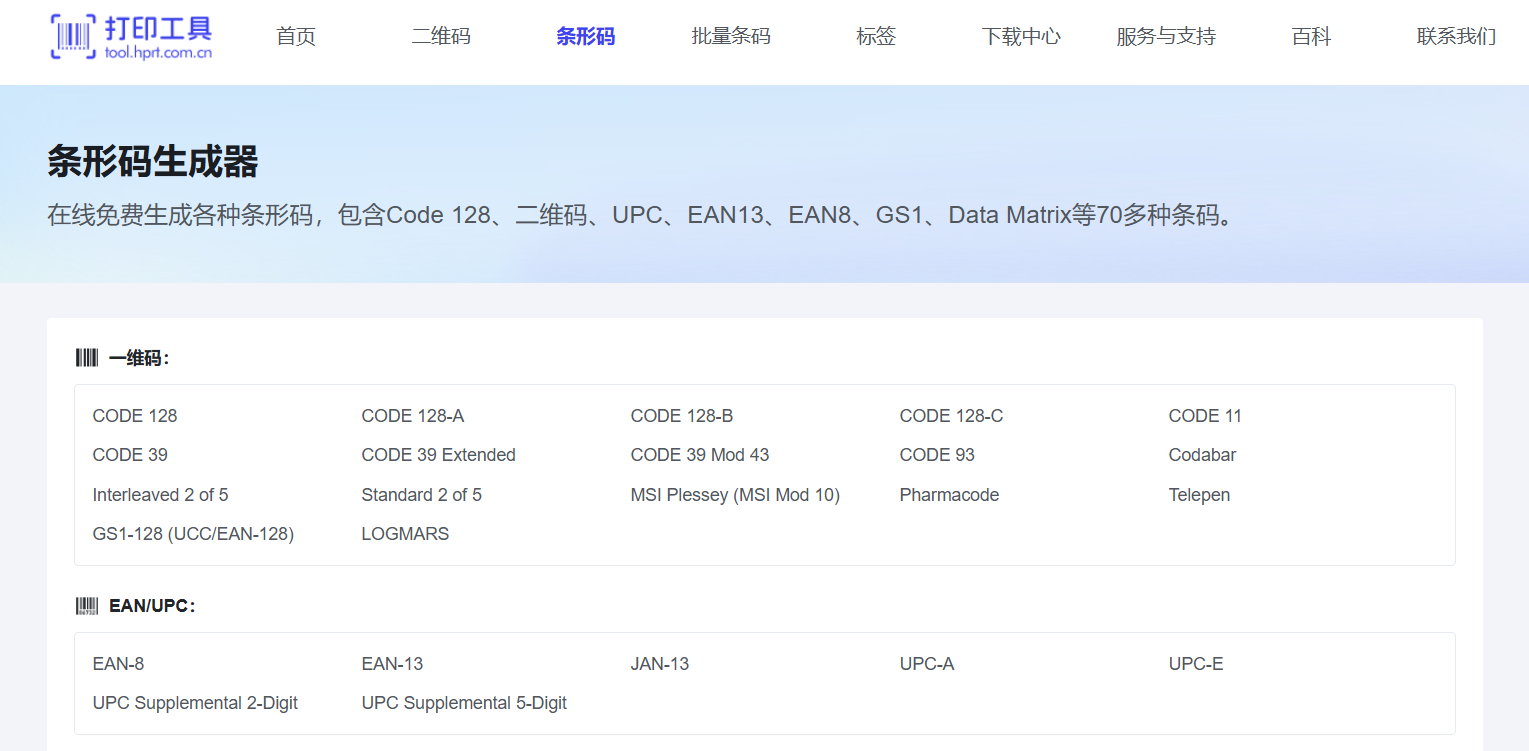This screenshot has height=751, width=1529.
Task: Select the EAN-8 barcode type
Action: pyautogui.click(x=118, y=664)
